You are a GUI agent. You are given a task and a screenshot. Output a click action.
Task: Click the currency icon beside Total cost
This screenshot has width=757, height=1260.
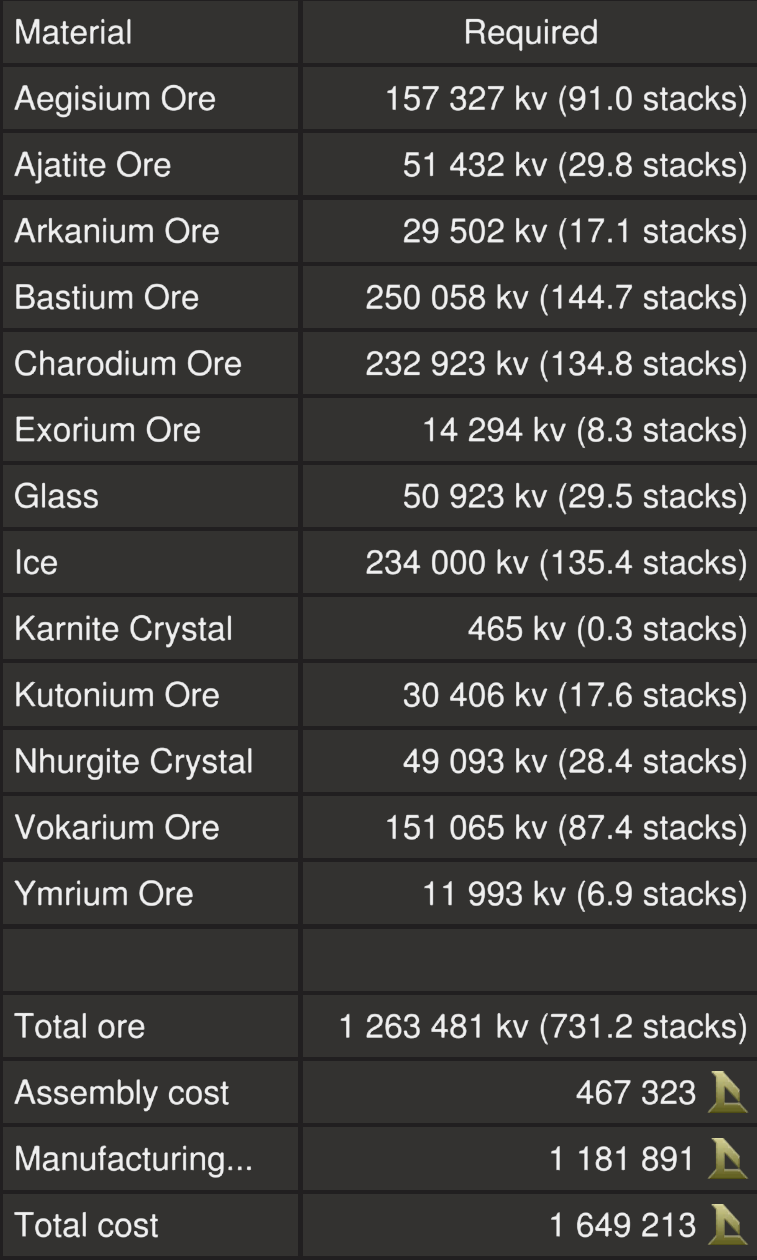coord(727,1225)
